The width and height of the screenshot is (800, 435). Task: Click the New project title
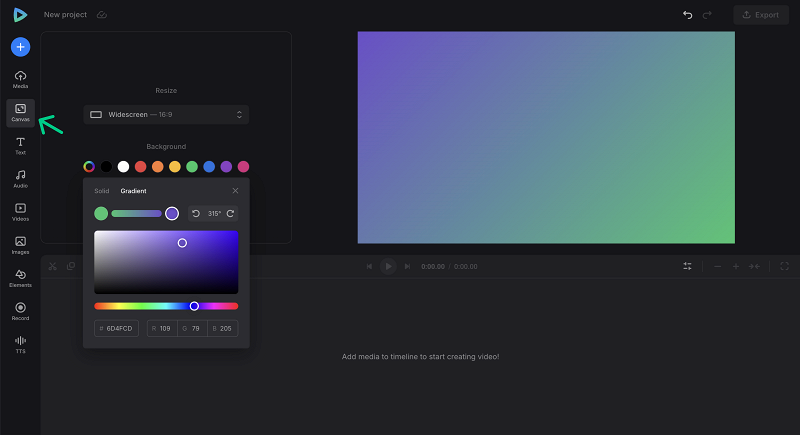[x=65, y=15]
